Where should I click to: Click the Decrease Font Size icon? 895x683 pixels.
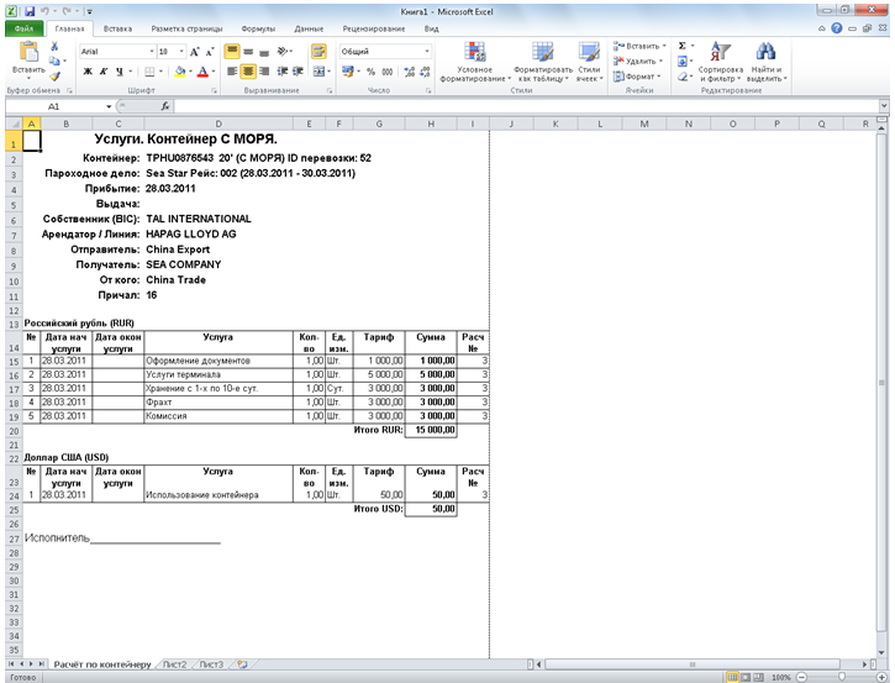coord(209,52)
